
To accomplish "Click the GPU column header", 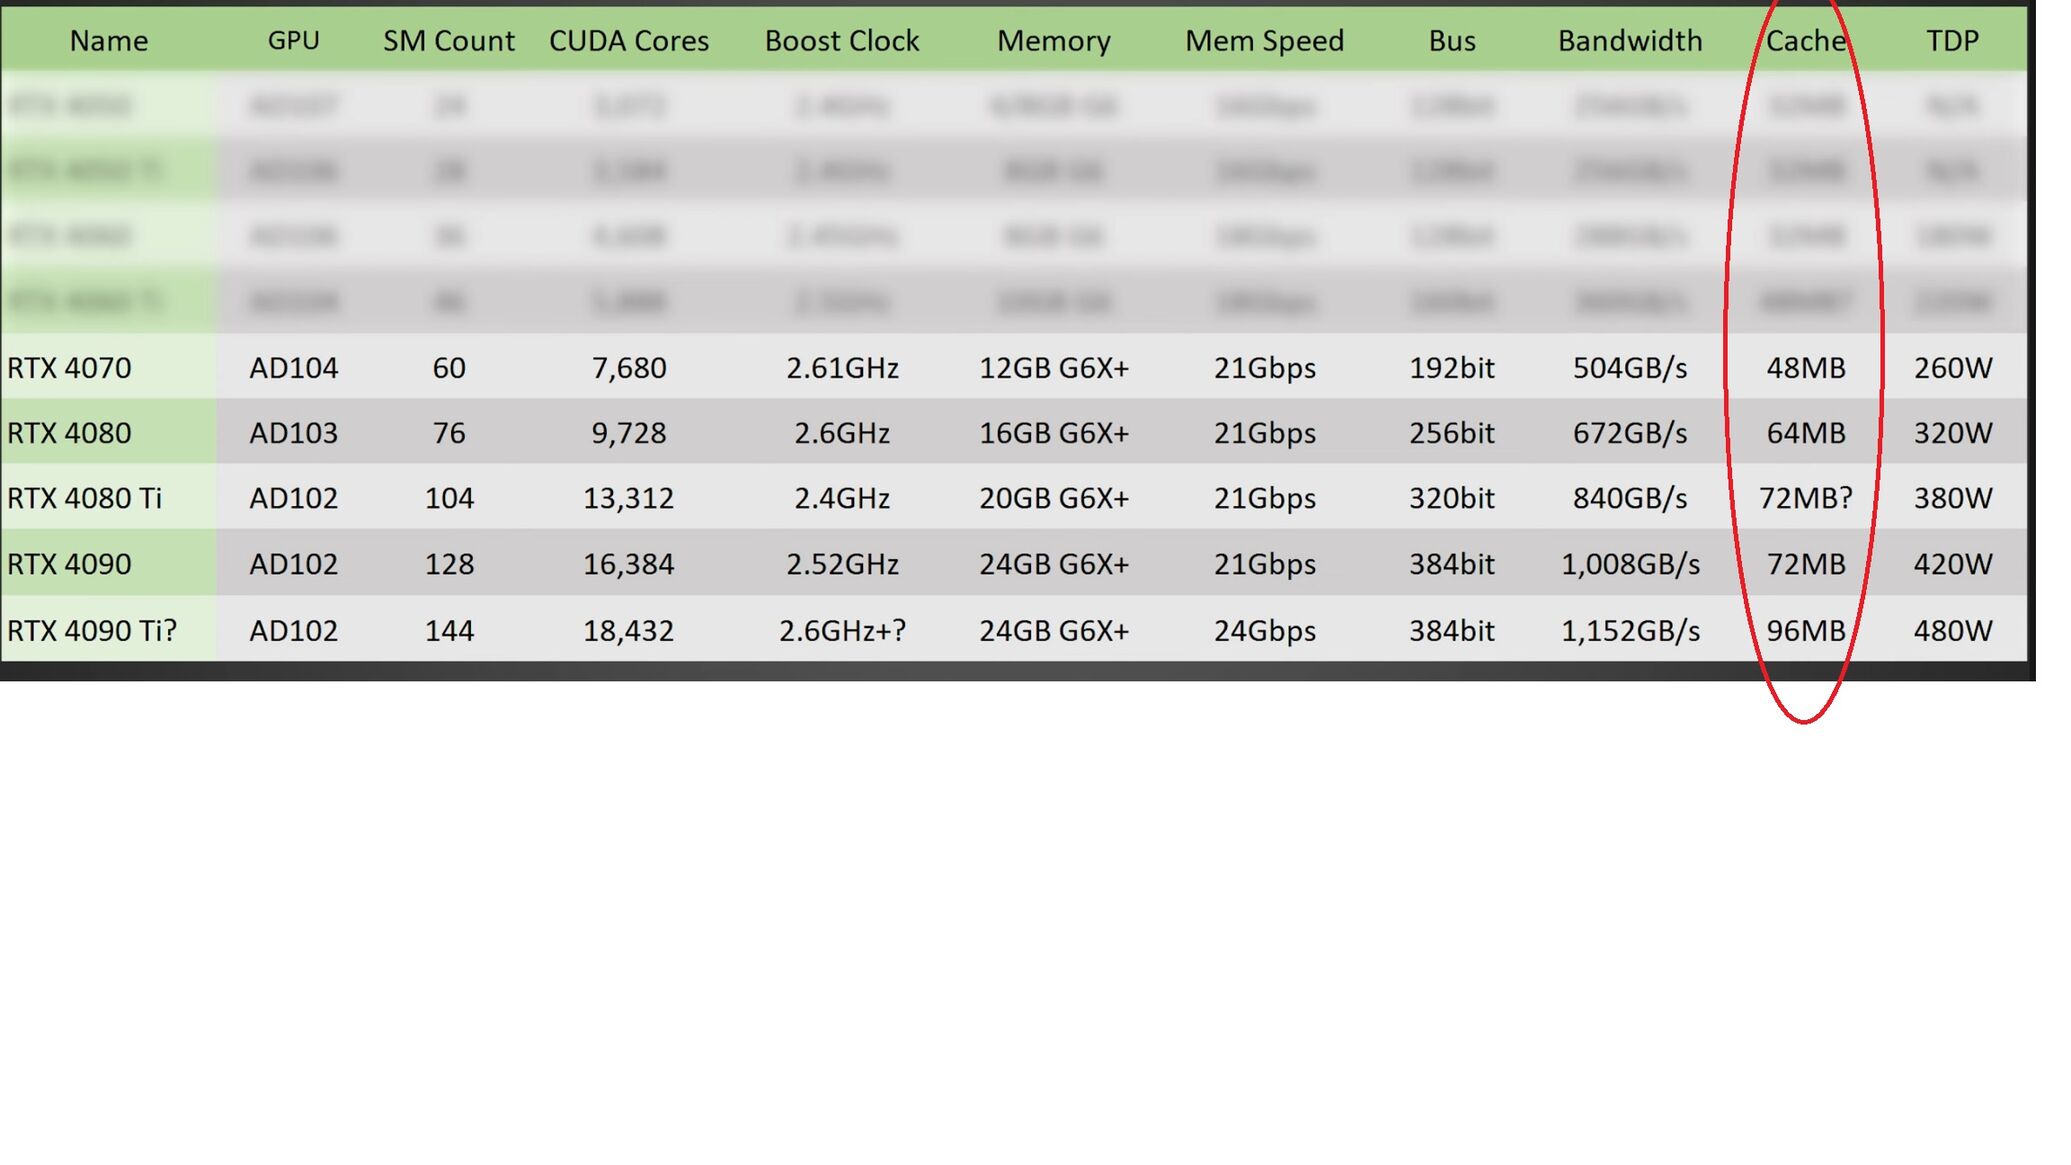I will click(293, 41).
